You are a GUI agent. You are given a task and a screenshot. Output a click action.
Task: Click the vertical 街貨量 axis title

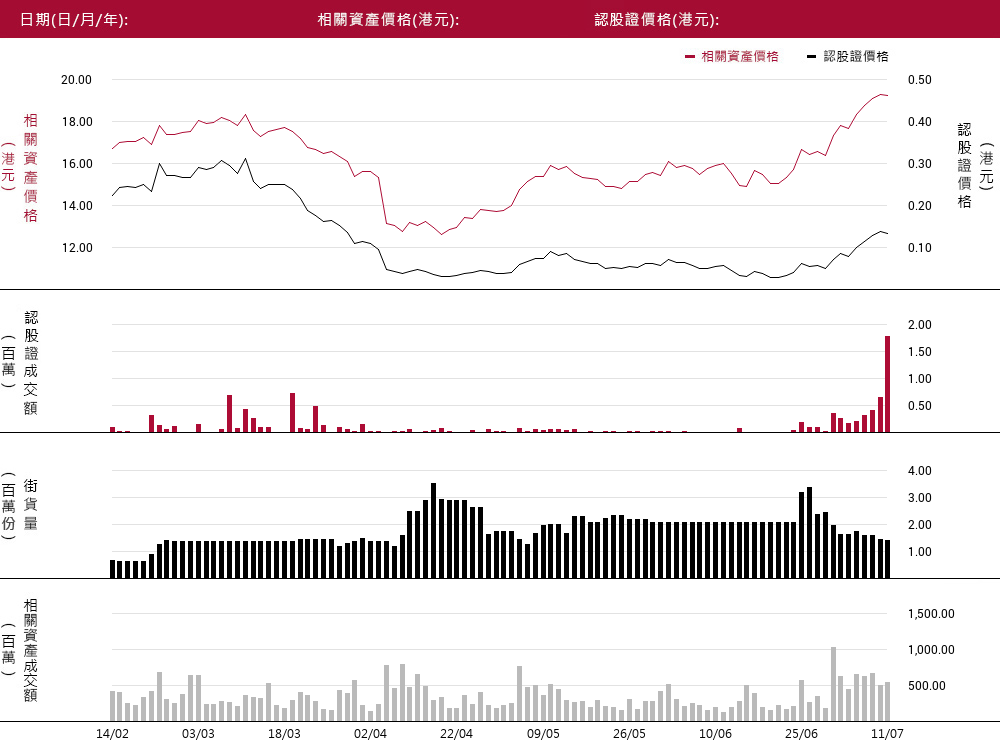31,505
